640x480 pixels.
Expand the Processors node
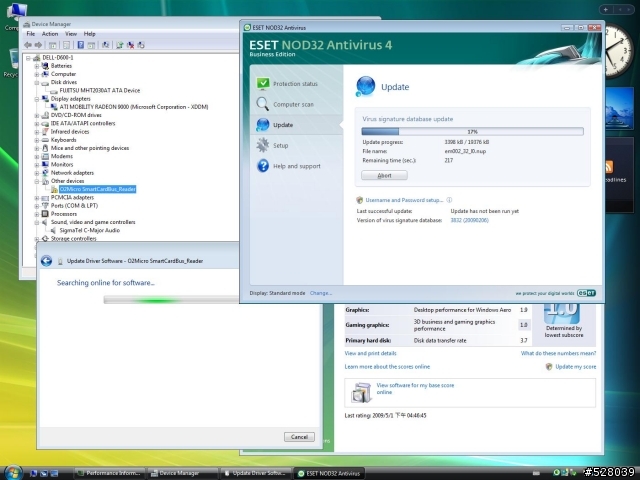pyautogui.click(x=37, y=214)
